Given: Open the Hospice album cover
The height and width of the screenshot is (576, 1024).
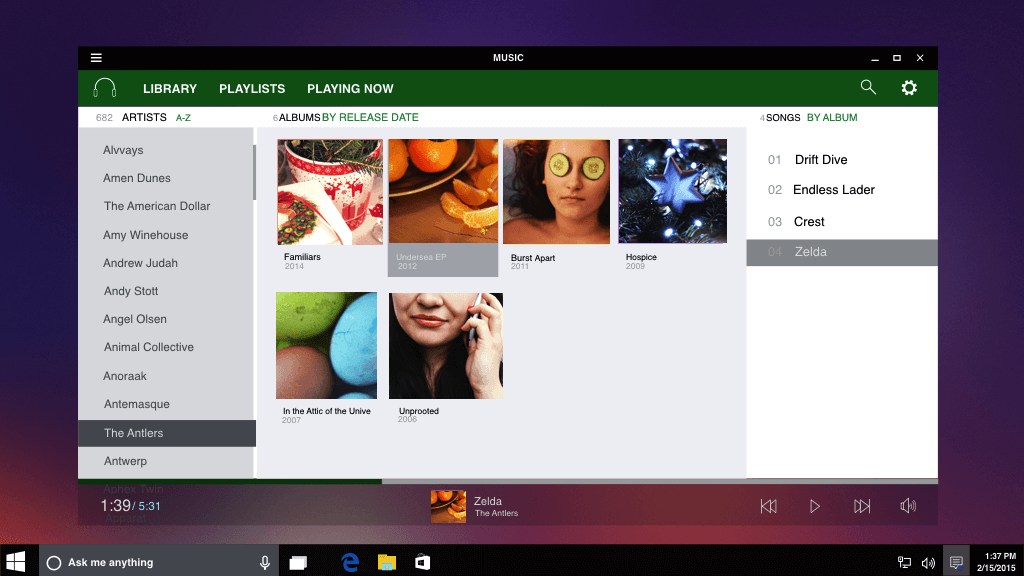Looking at the screenshot, I should (x=673, y=191).
